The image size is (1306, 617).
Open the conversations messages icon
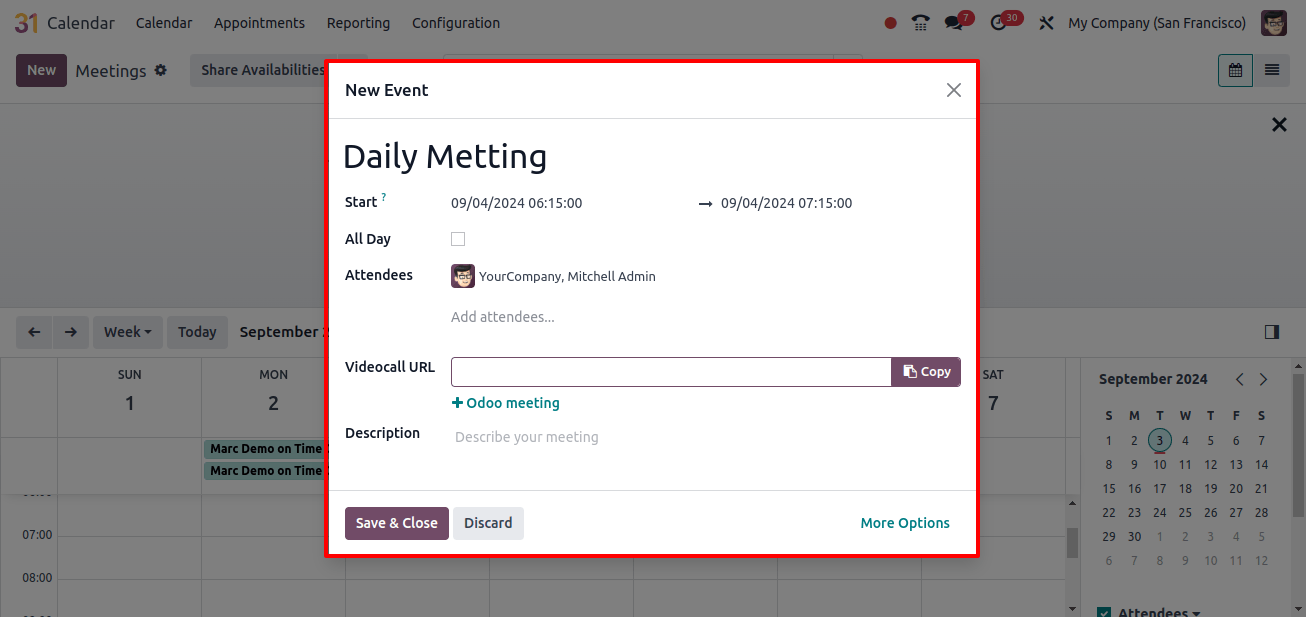pyautogui.click(x=954, y=23)
